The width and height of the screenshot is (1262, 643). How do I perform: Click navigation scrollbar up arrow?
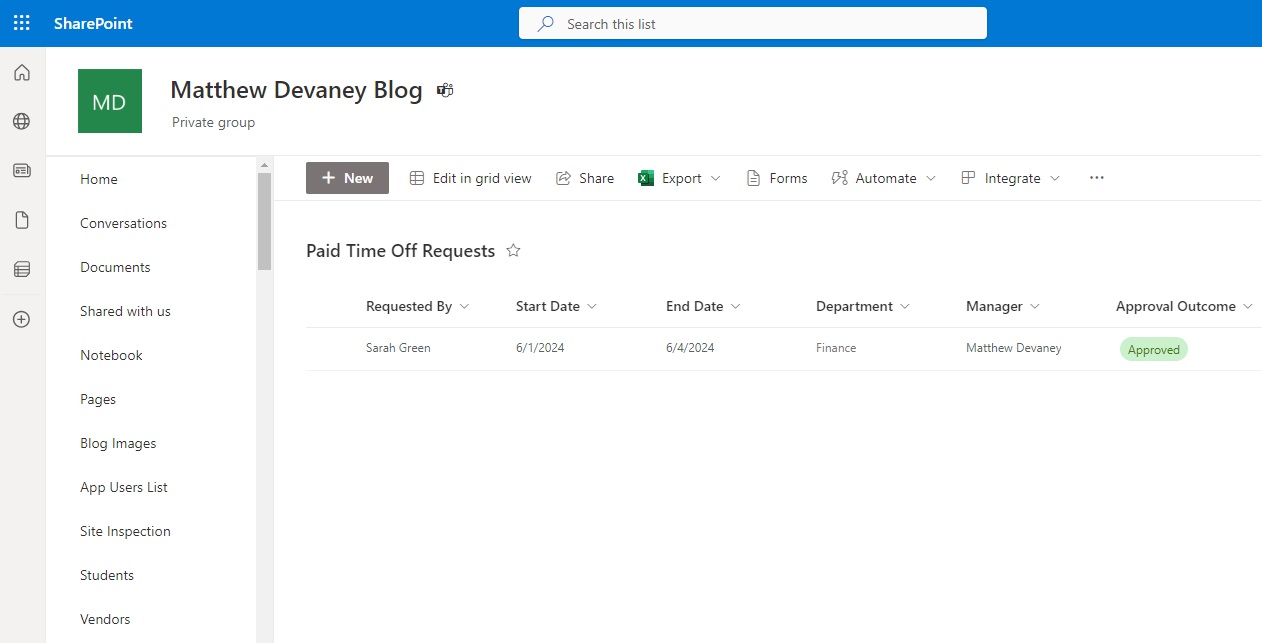pos(264,165)
